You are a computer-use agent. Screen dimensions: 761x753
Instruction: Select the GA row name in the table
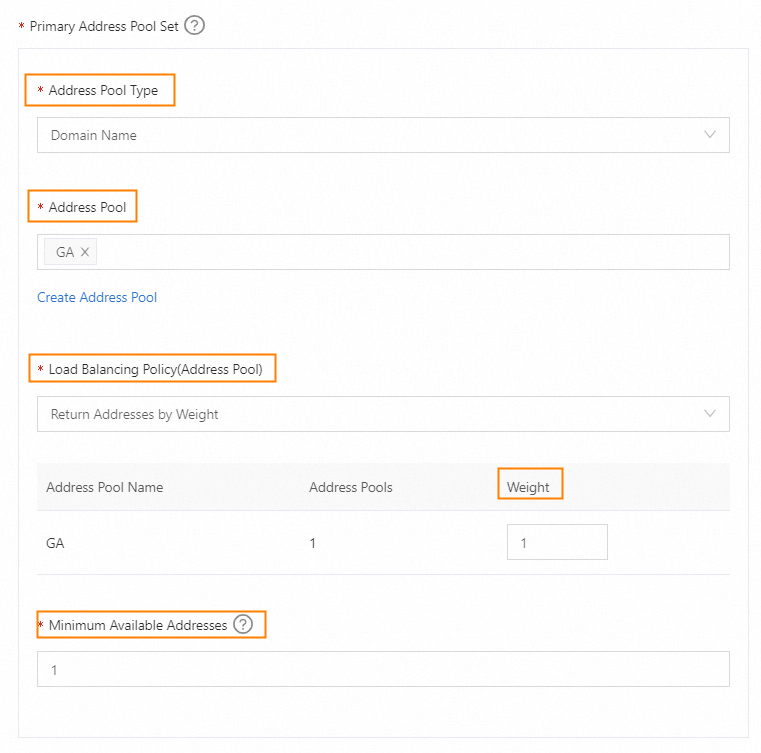coord(56,543)
